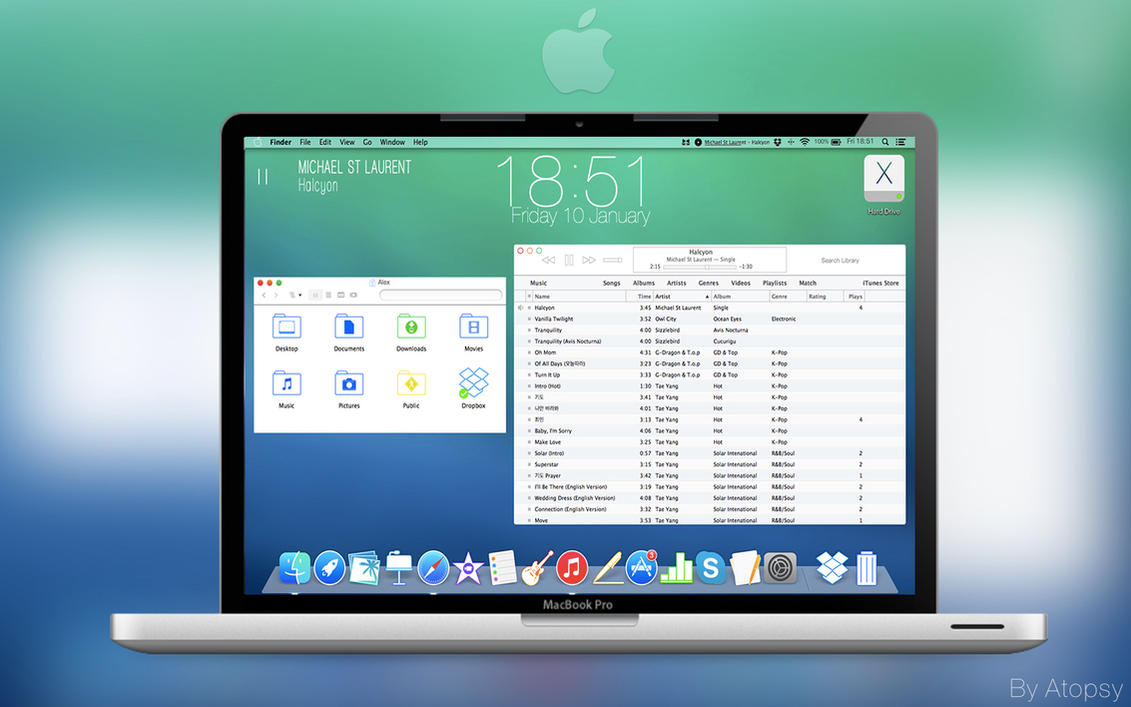Switch to the Playlists tab in iTunes
The height and width of the screenshot is (707, 1131).
coord(775,283)
